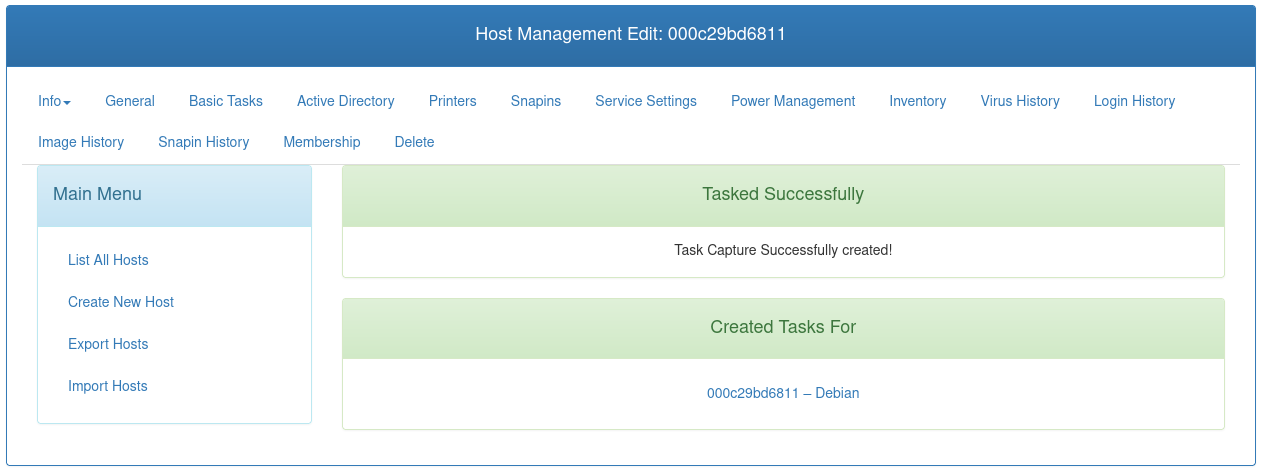Open the Service Settings tab
Screen dimensions: 1262x475
[646, 101]
